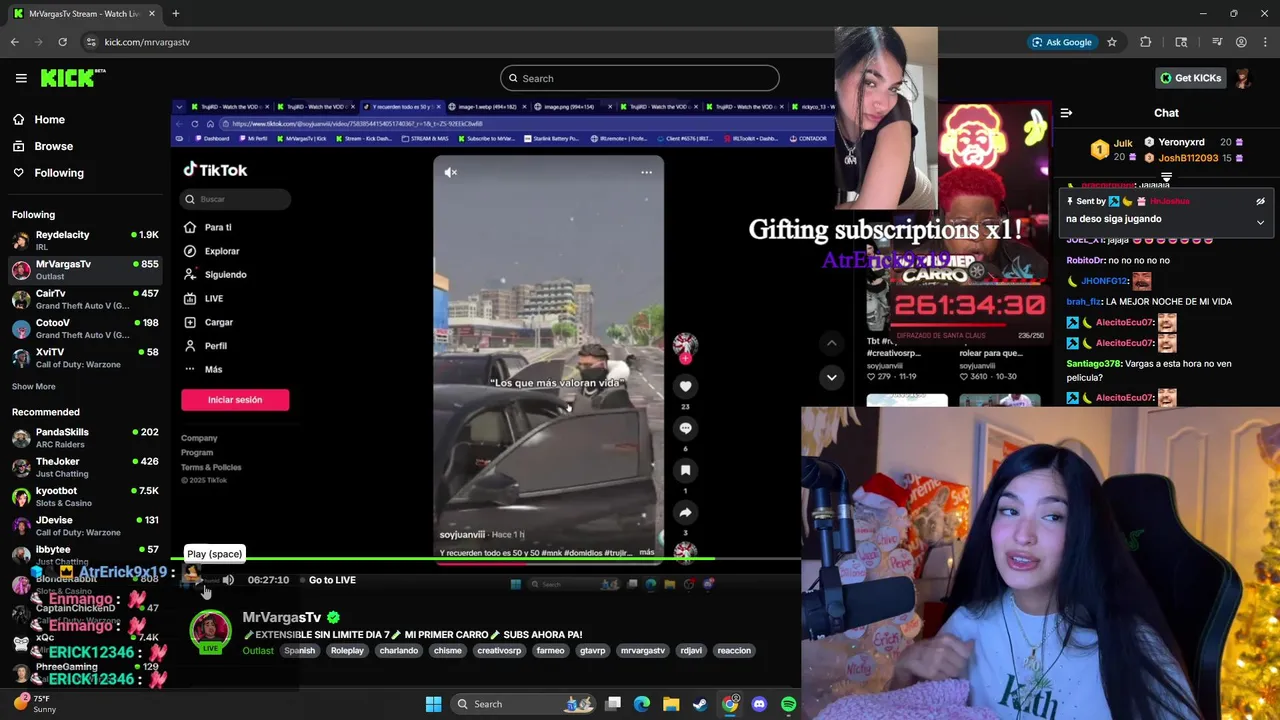Click browser back arrow
The height and width of the screenshot is (720, 1280).
14,42
